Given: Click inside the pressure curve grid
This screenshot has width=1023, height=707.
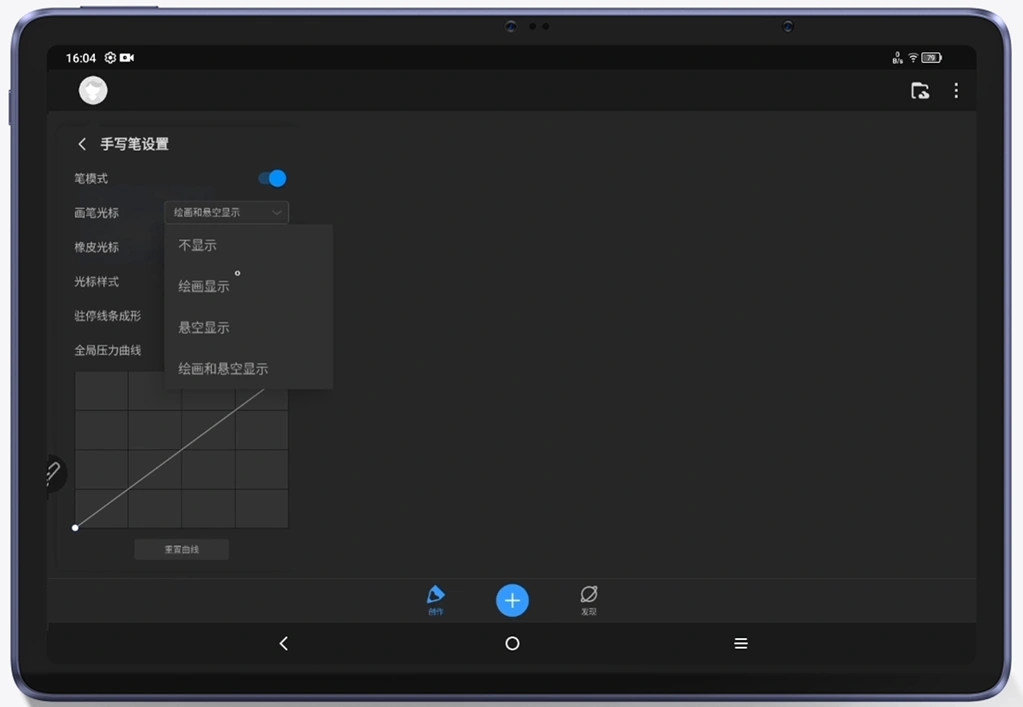Looking at the screenshot, I should [x=182, y=468].
